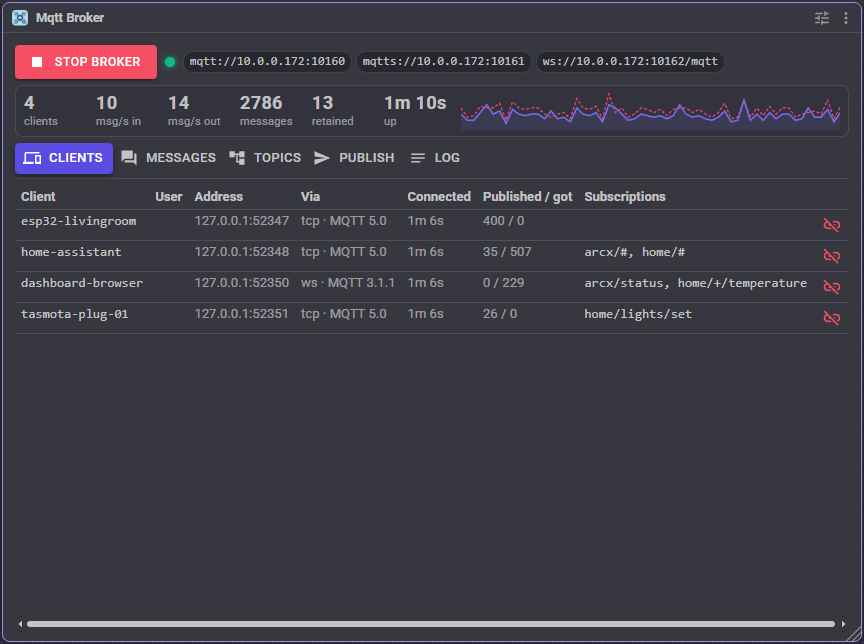This screenshot has height=644, width=864.
Task: Disconnect the home-assistant client
Action: click(831, 256)
